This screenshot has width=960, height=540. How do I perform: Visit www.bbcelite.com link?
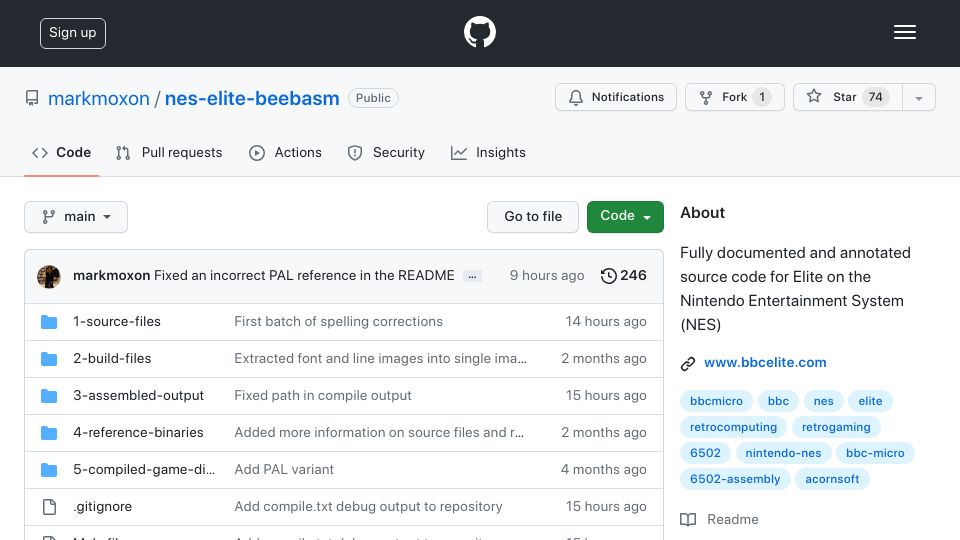click(765, 362)
